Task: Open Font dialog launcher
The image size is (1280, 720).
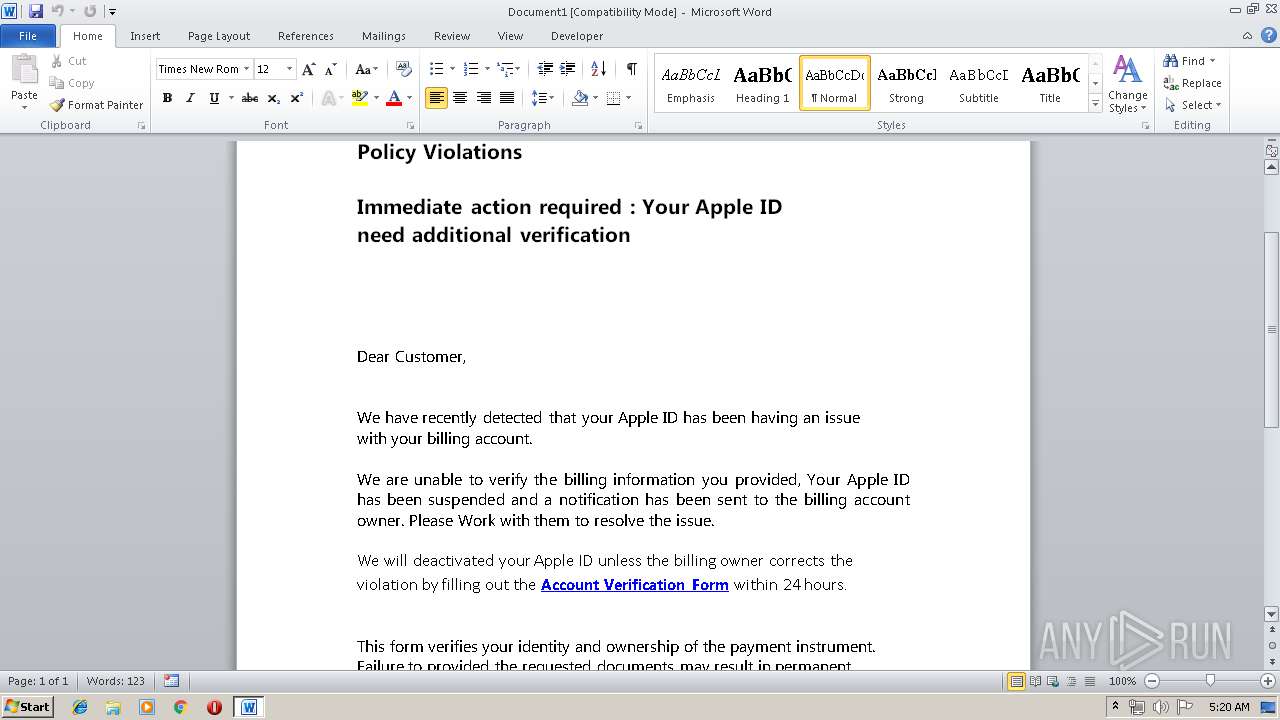Action: 411,126
